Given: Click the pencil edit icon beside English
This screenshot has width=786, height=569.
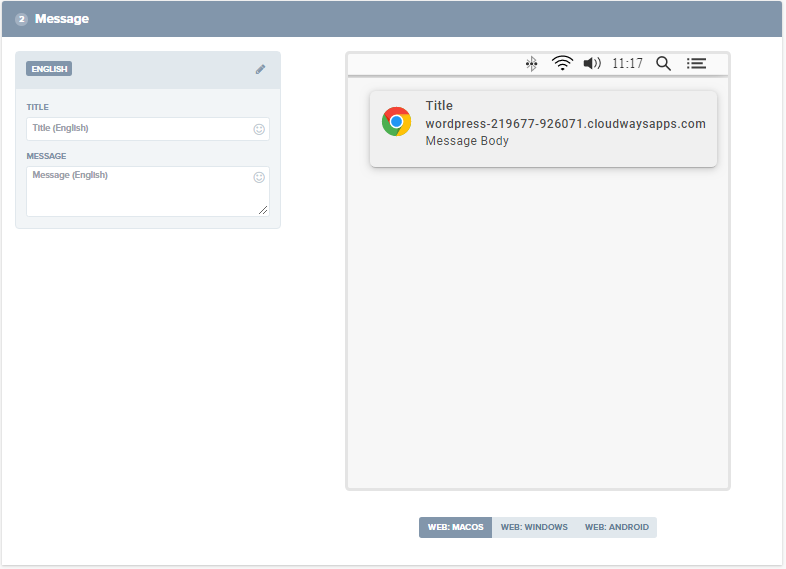Looking at the screenshot, I should [x=260, y=69].
